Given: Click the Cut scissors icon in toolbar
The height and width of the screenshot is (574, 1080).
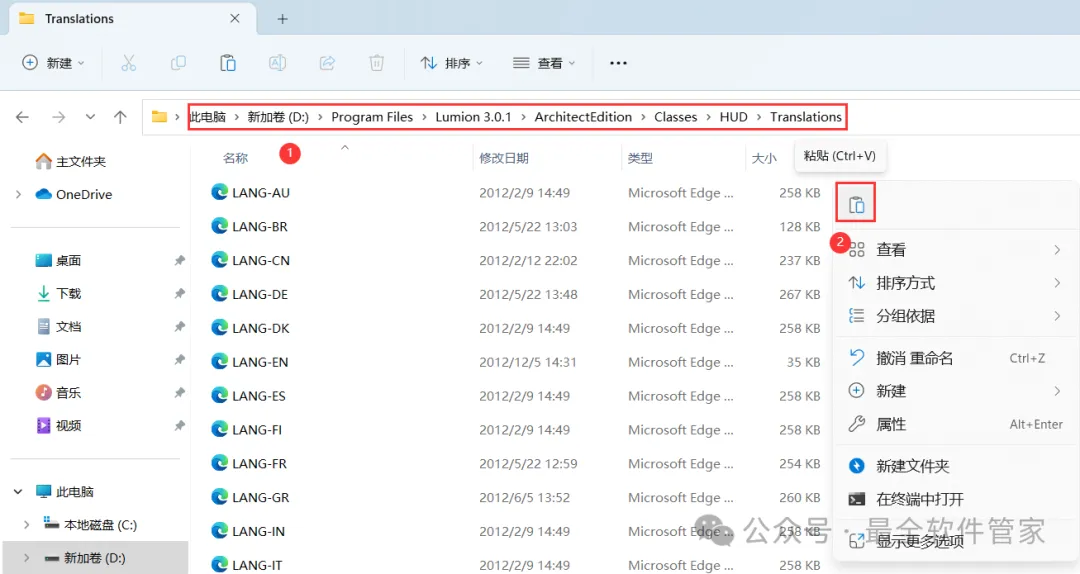Looking at the screenshot, I should [x=129, y=63].
